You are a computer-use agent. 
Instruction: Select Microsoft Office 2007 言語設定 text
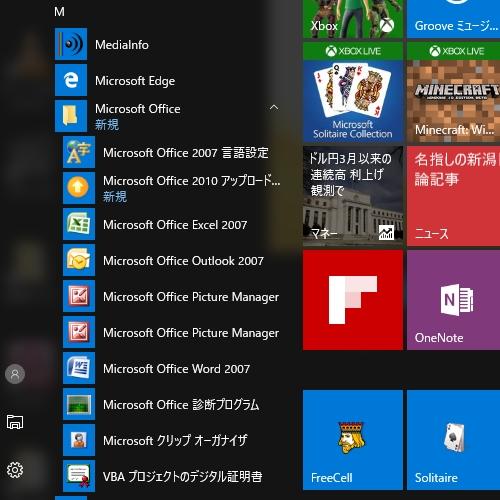186,153
